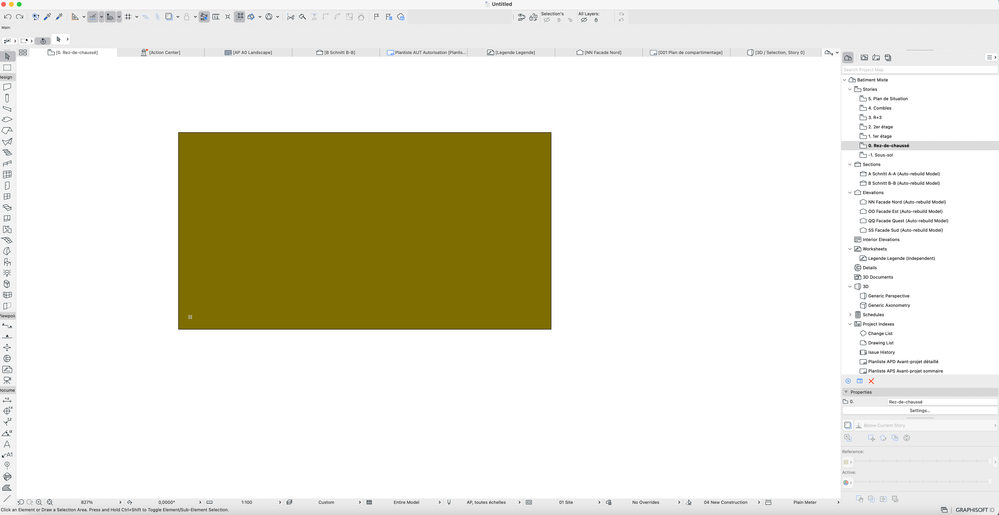Collapse the Stories folder in Navigator
Screen dimensions: 999x515
coord(850,89)
